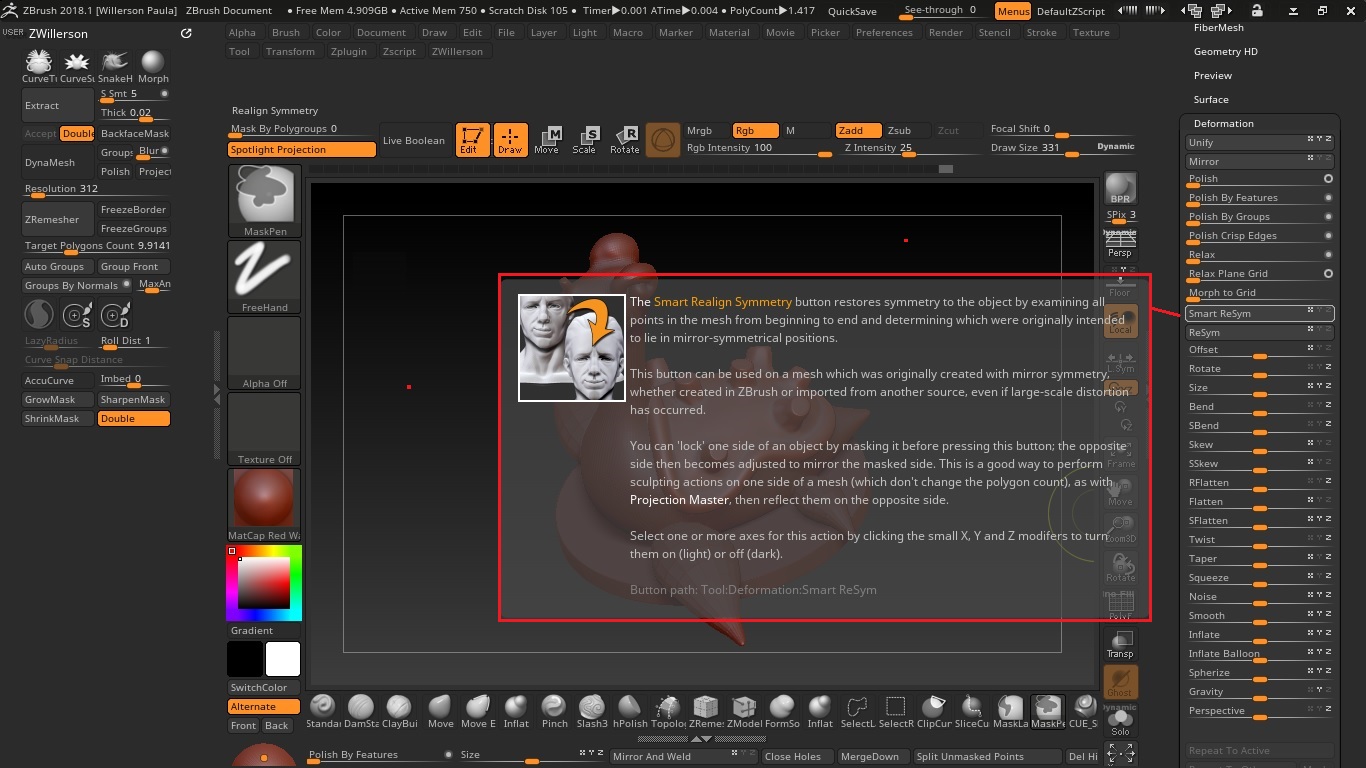Toggle Double in the Extract section
The width and height of the screenshot is (1366, 768).
click(x=77, y=133)
